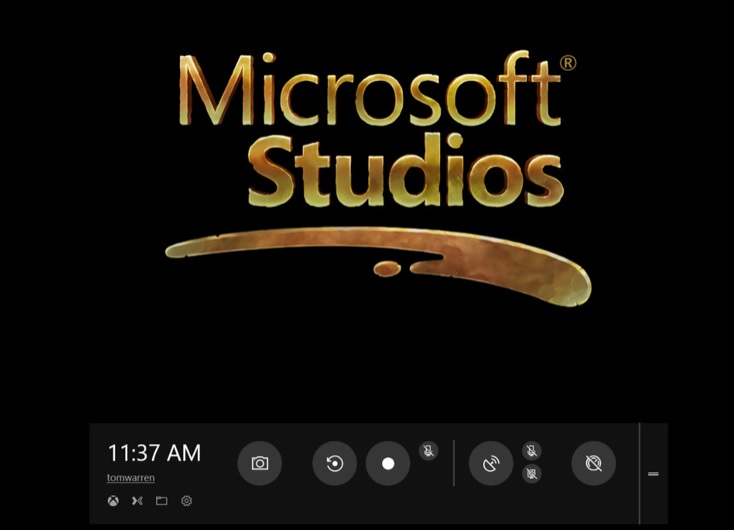Click the gold swoosh under the logo
Image resolution: width=734 pixels, height=530 pixels.
pos(380,250)
